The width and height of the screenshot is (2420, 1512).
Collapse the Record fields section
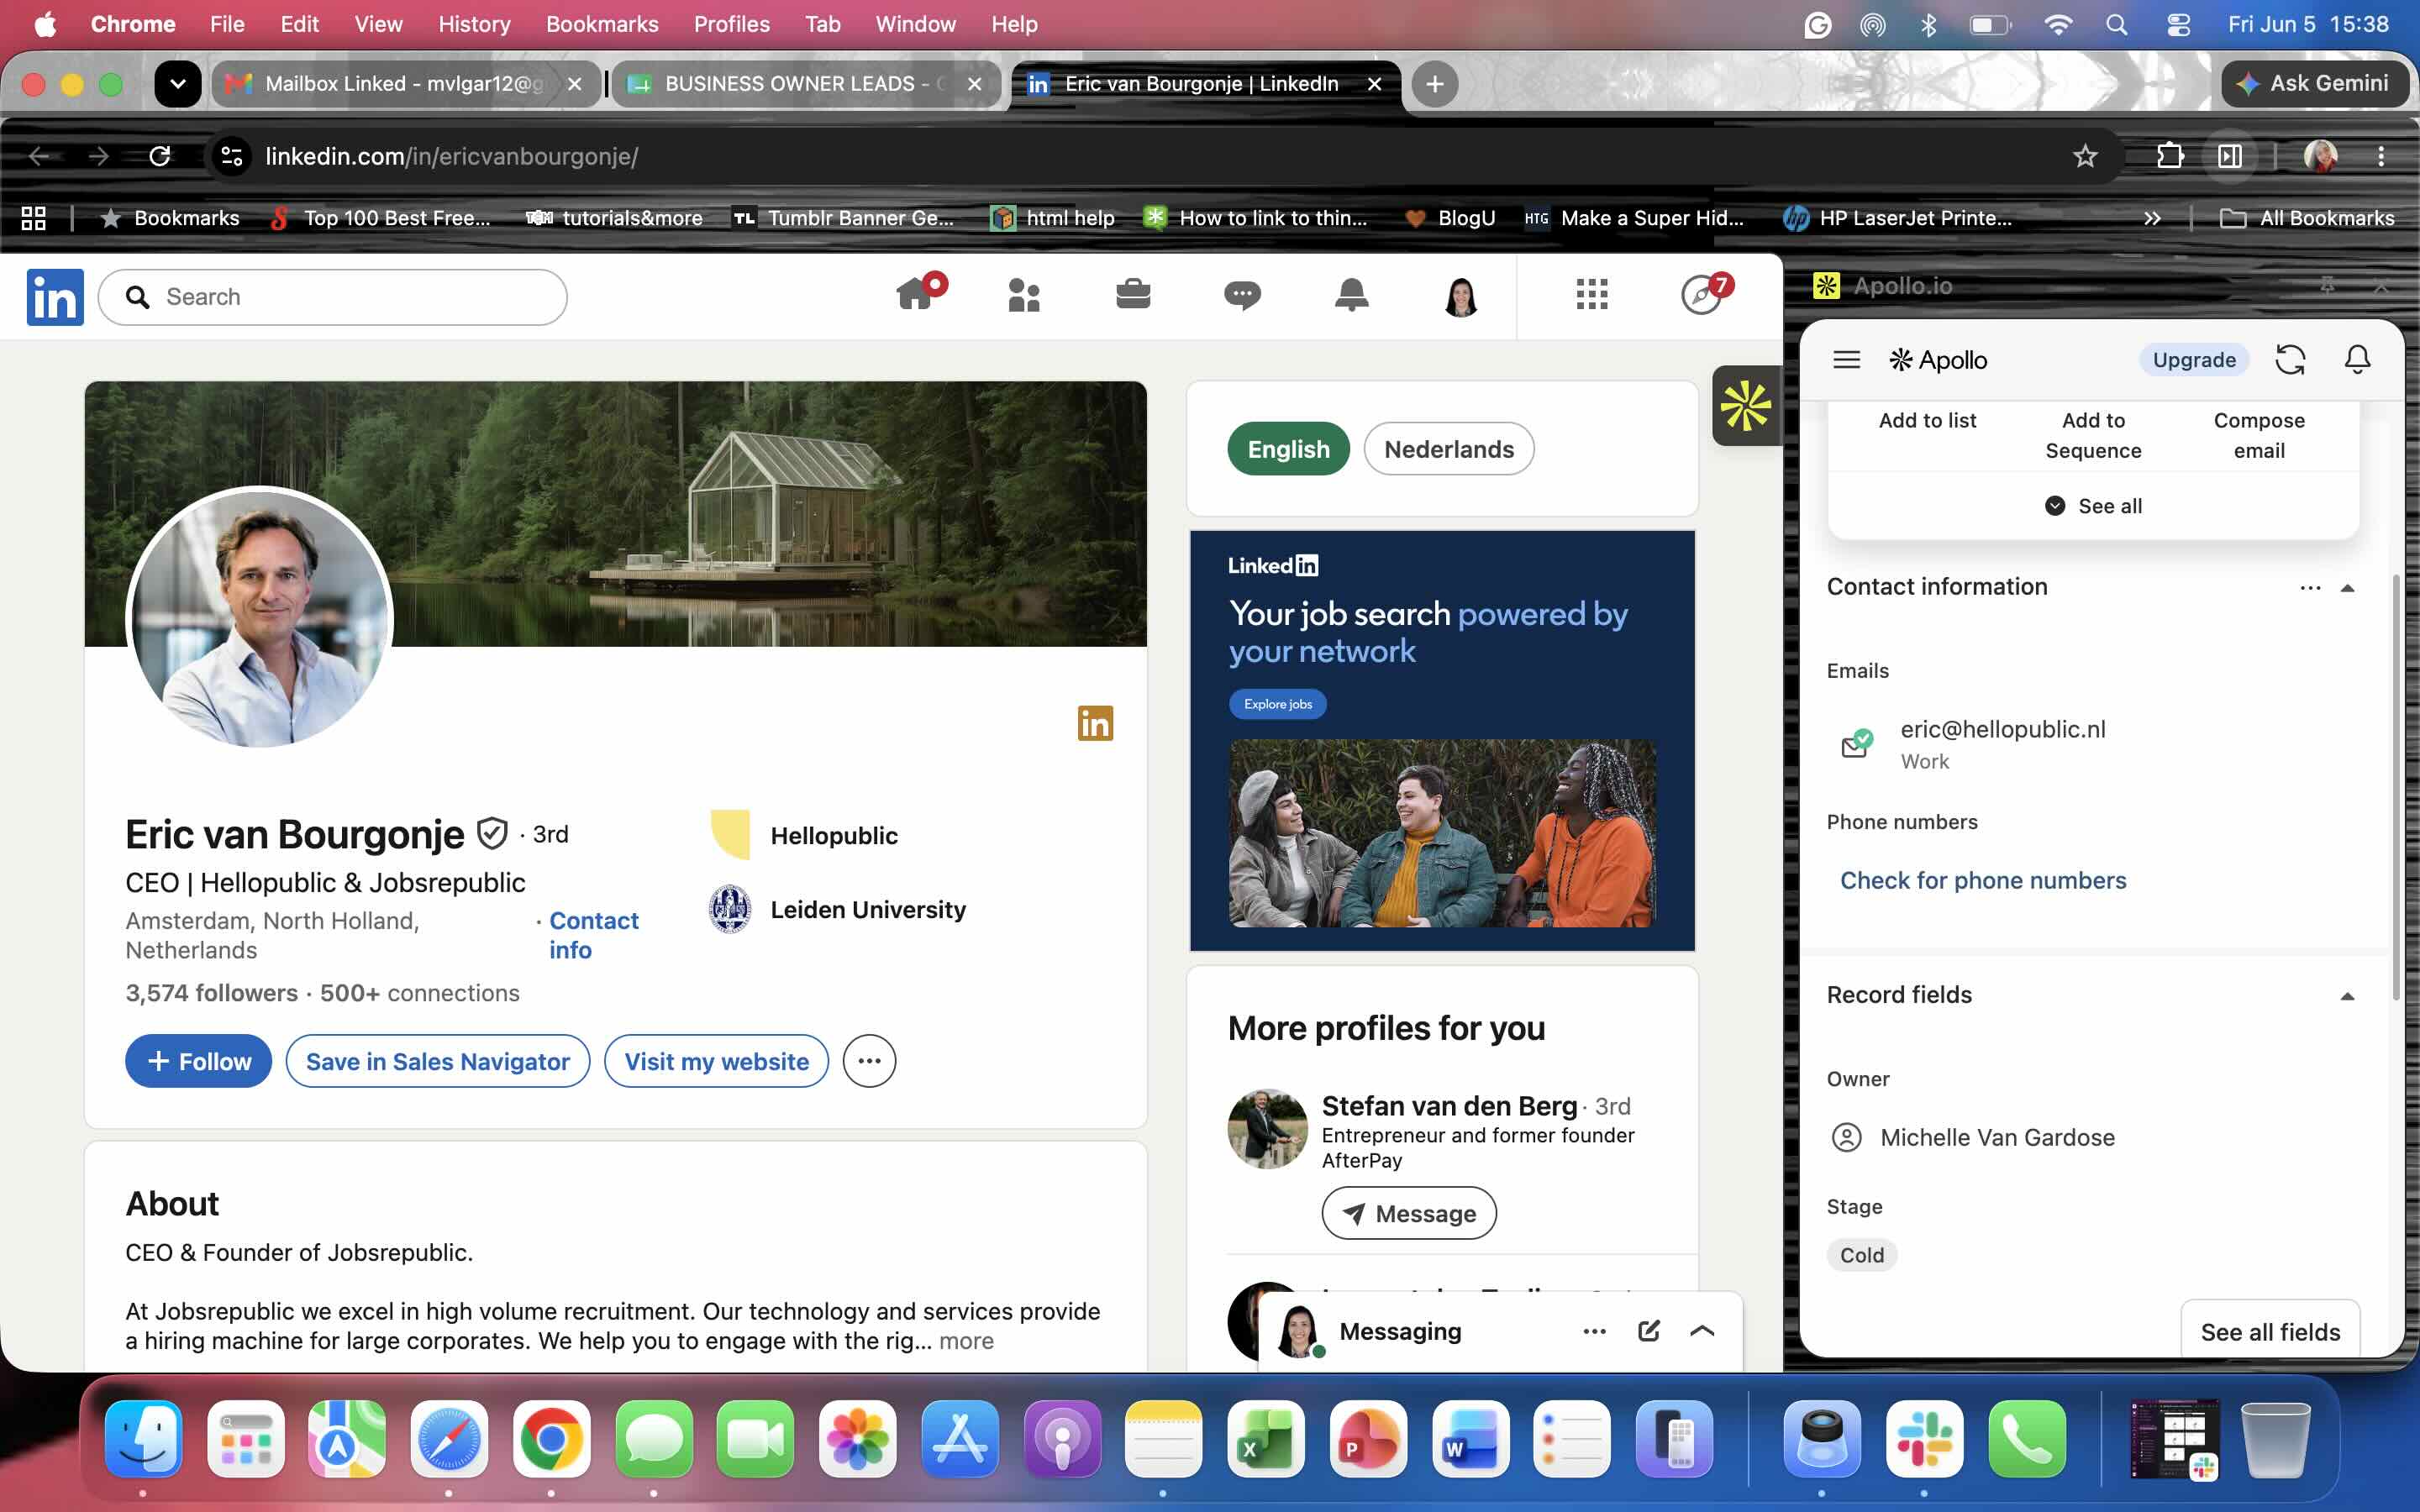(x=2347, y=996)
